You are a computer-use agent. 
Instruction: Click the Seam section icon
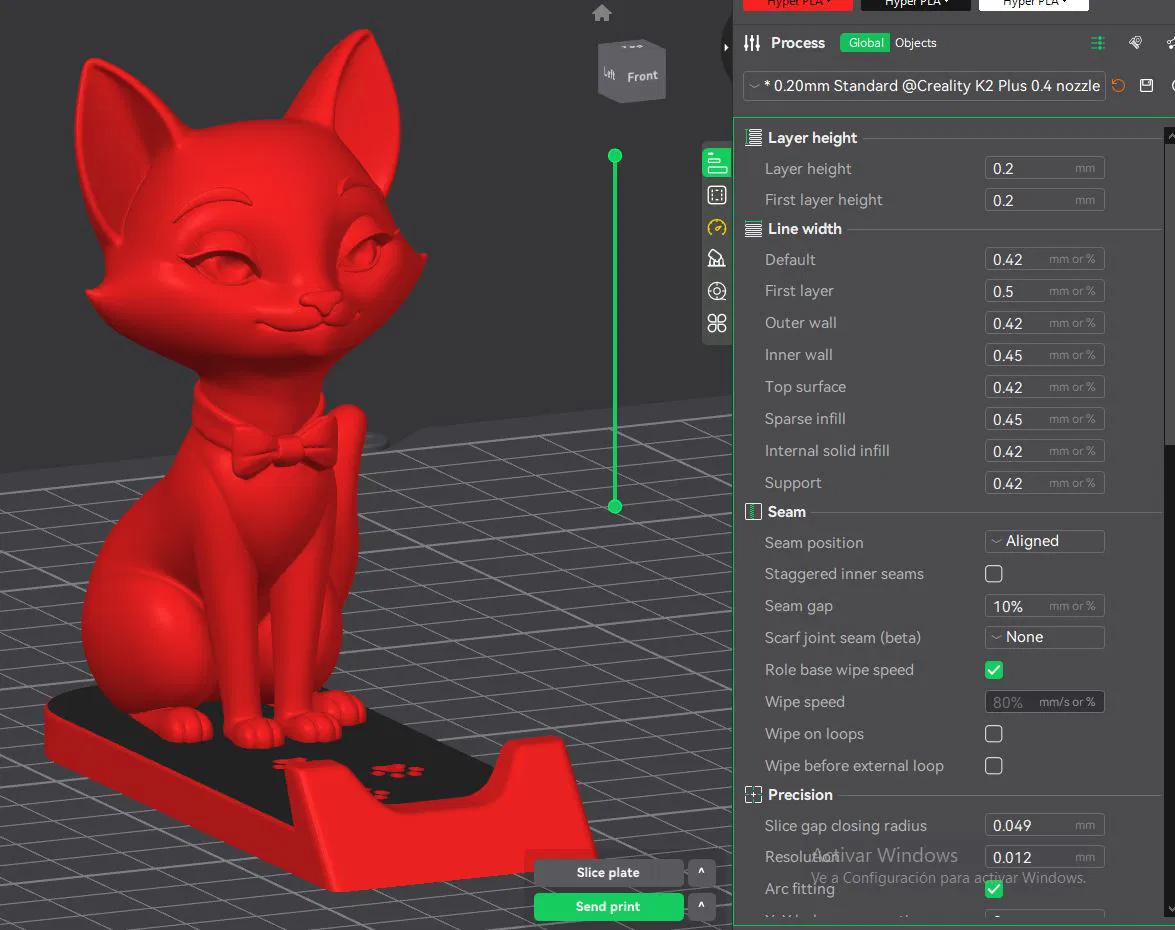[x=753, y=512]
